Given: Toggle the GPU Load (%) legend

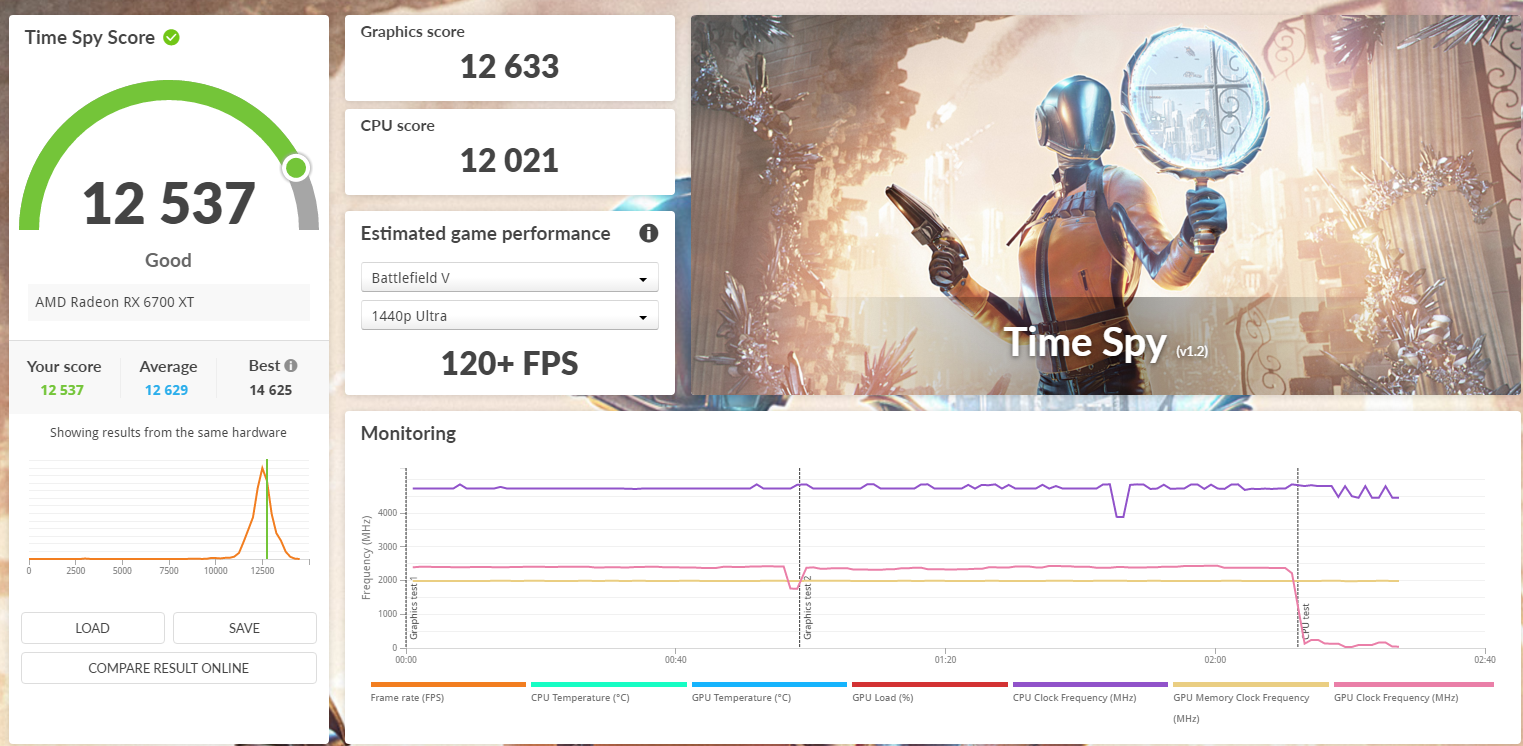Looking at the screenshot, I should tap(930, 691).
